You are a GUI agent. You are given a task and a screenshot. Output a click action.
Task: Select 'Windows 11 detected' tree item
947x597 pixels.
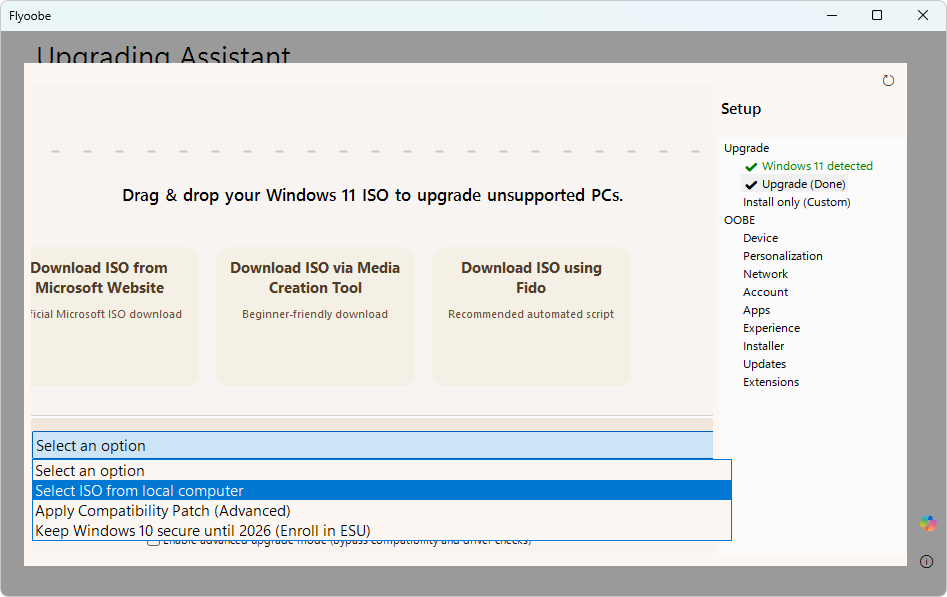point(817,166)
